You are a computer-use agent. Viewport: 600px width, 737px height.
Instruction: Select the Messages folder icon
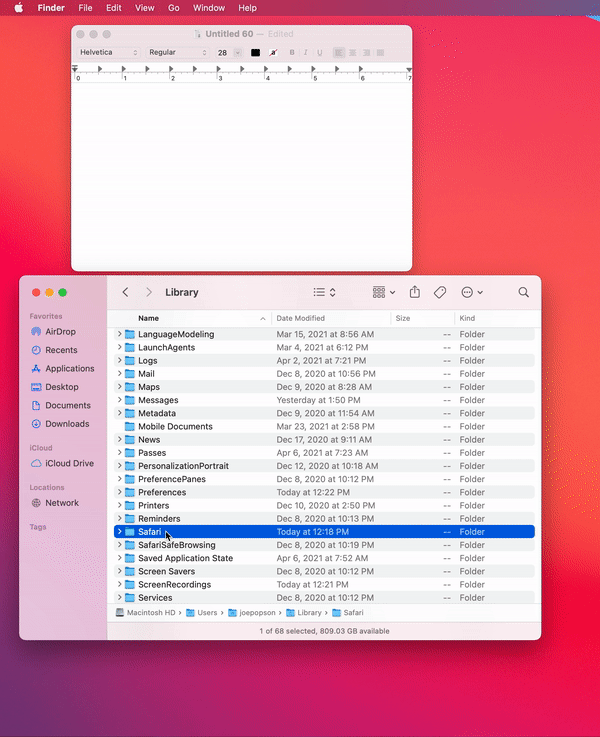point(130,400)
